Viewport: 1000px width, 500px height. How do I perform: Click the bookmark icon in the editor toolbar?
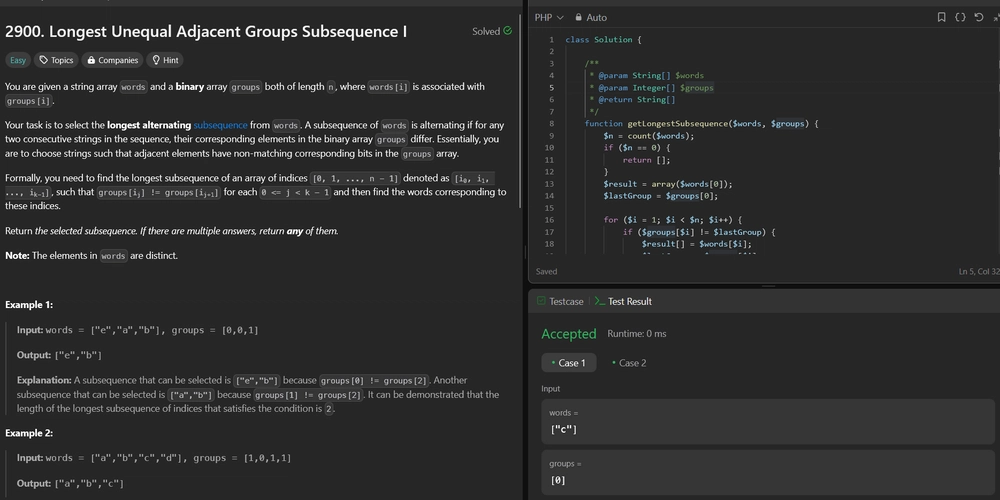point(941,17)
